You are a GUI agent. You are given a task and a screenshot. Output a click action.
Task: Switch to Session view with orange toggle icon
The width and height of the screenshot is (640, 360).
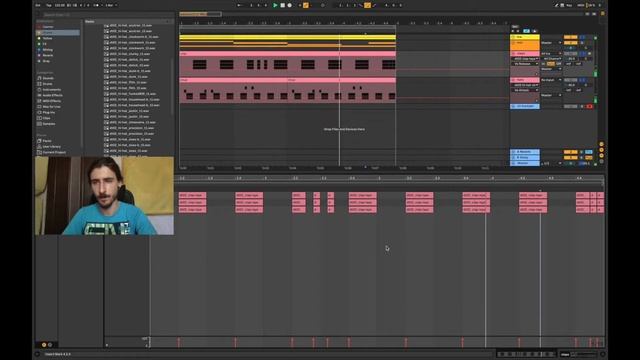coord(602,14)
